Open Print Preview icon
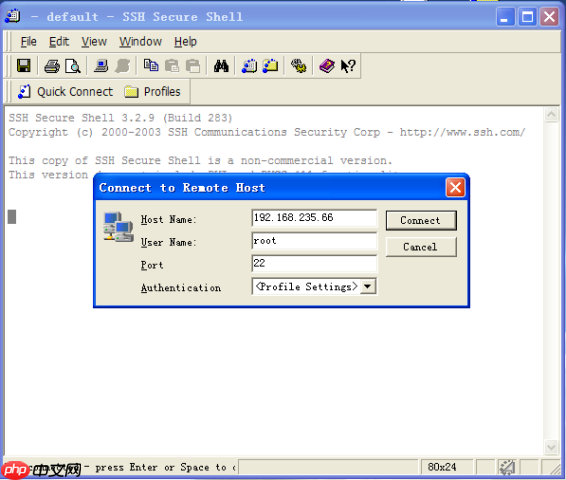566x480 pixels. pos(73,66)
